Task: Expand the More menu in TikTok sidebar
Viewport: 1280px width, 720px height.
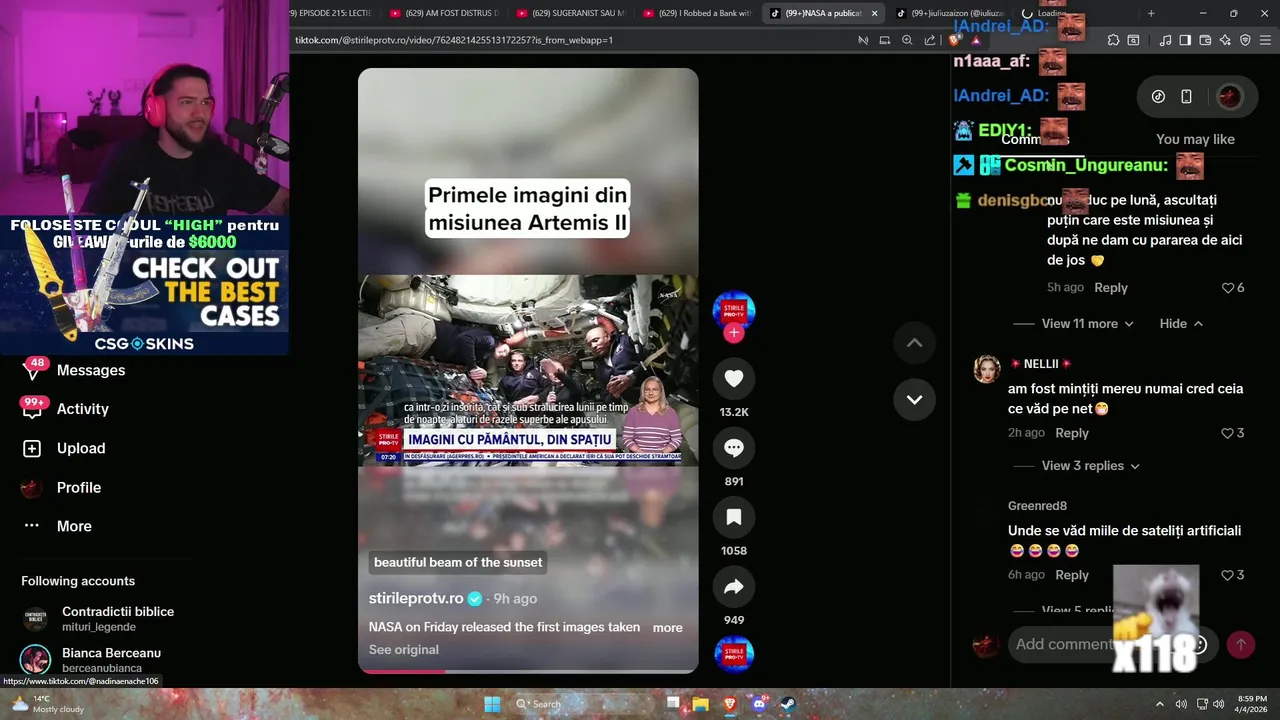Action: 57,526
